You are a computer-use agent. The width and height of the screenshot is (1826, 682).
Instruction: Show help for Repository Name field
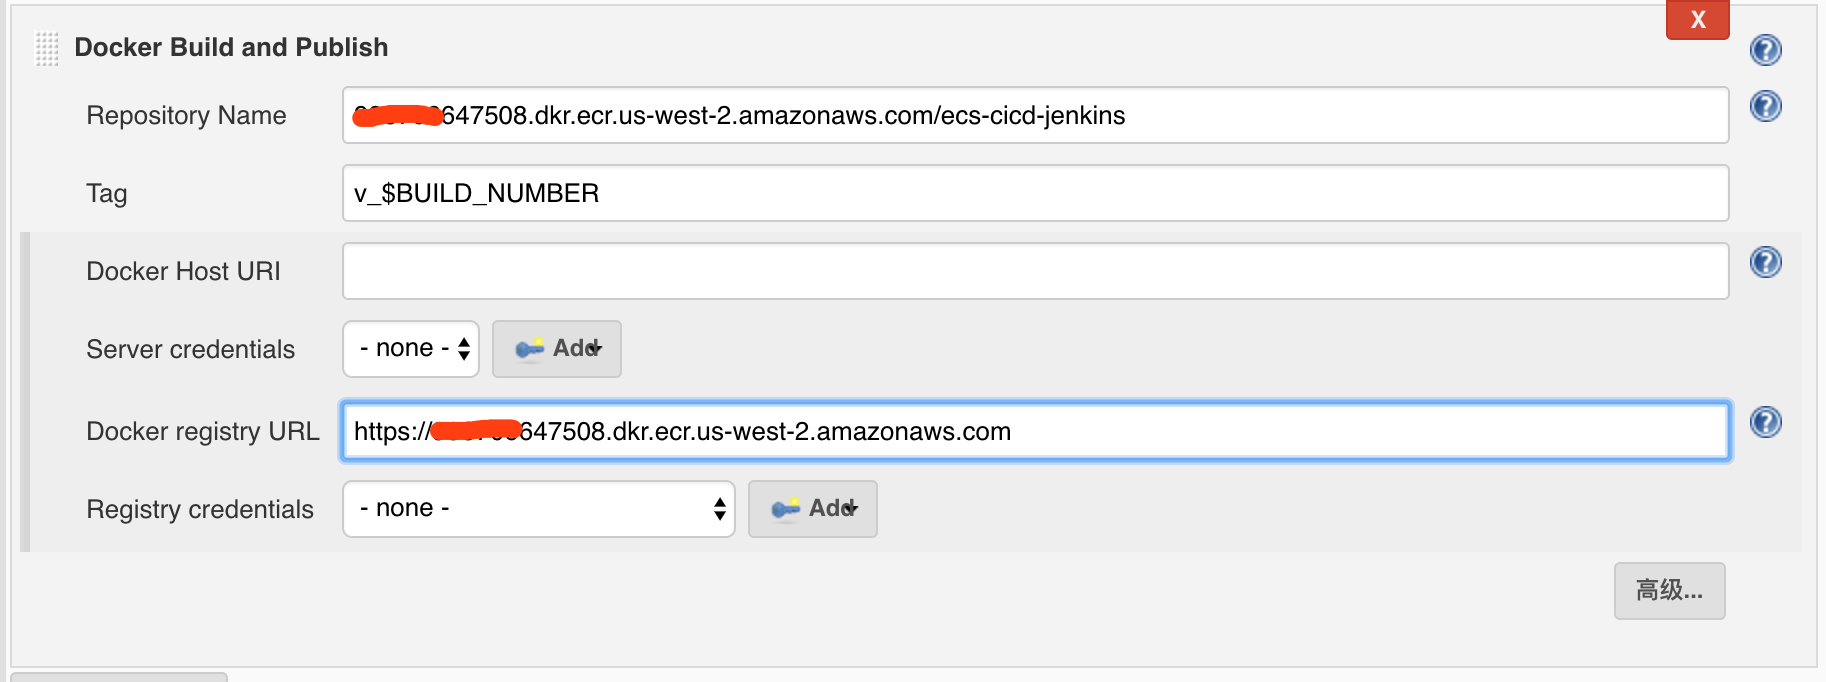[1765, 105]
